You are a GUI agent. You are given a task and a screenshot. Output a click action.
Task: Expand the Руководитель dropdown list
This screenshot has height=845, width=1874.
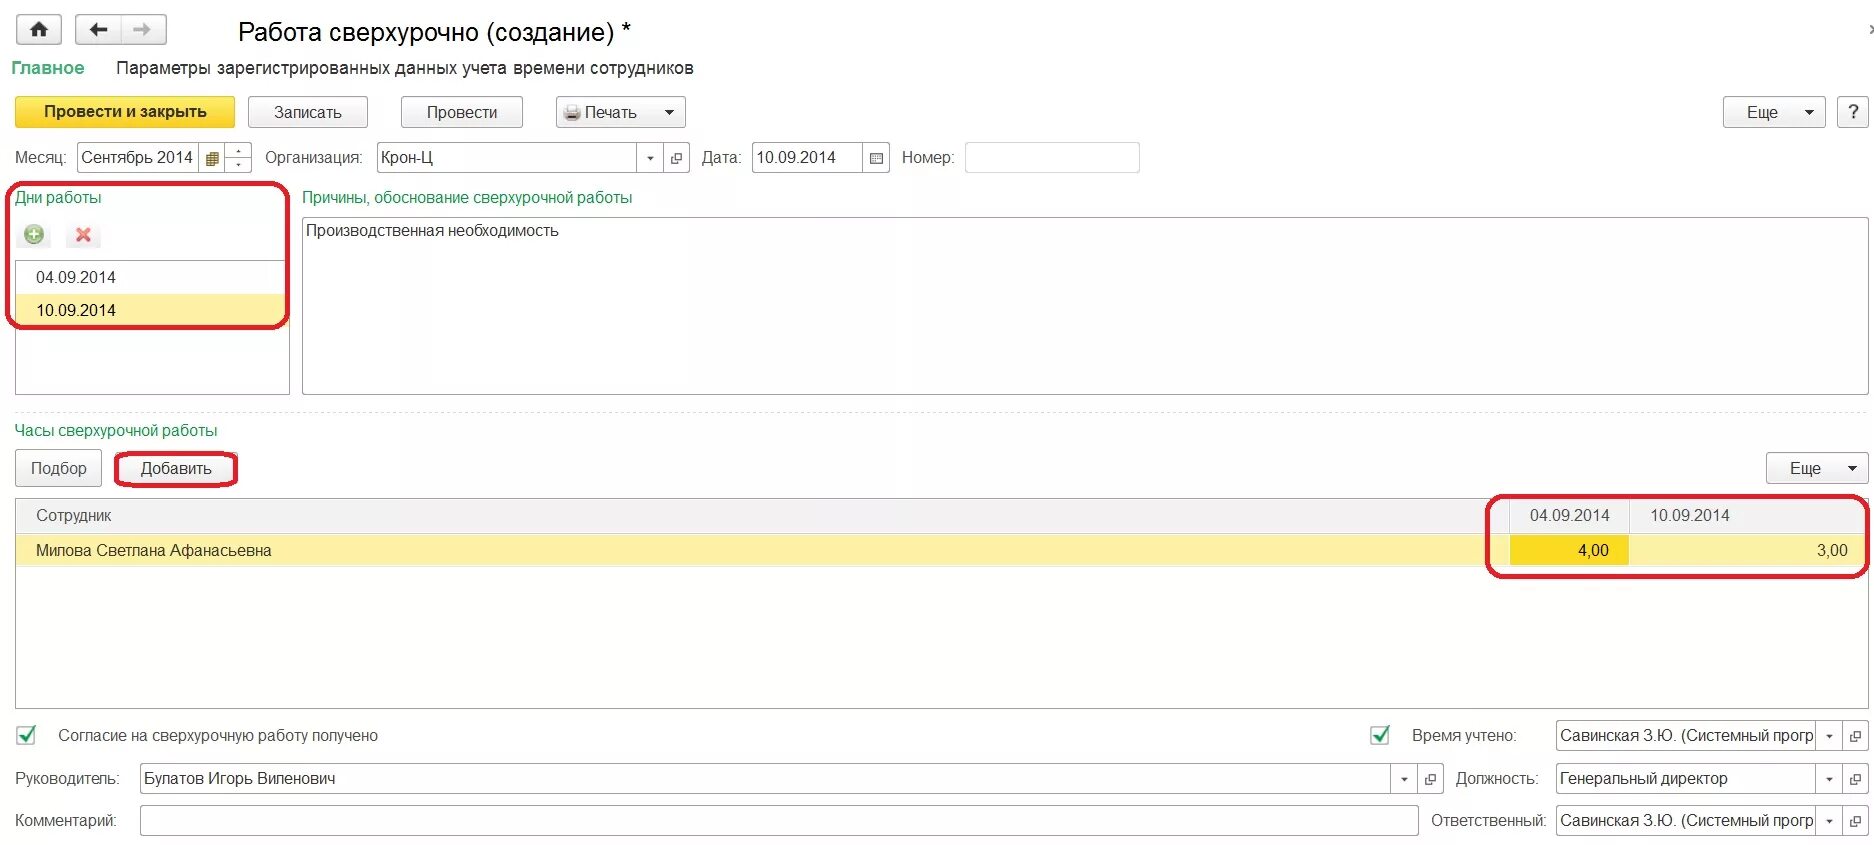pyautogui.click(x=1404, y=779)
